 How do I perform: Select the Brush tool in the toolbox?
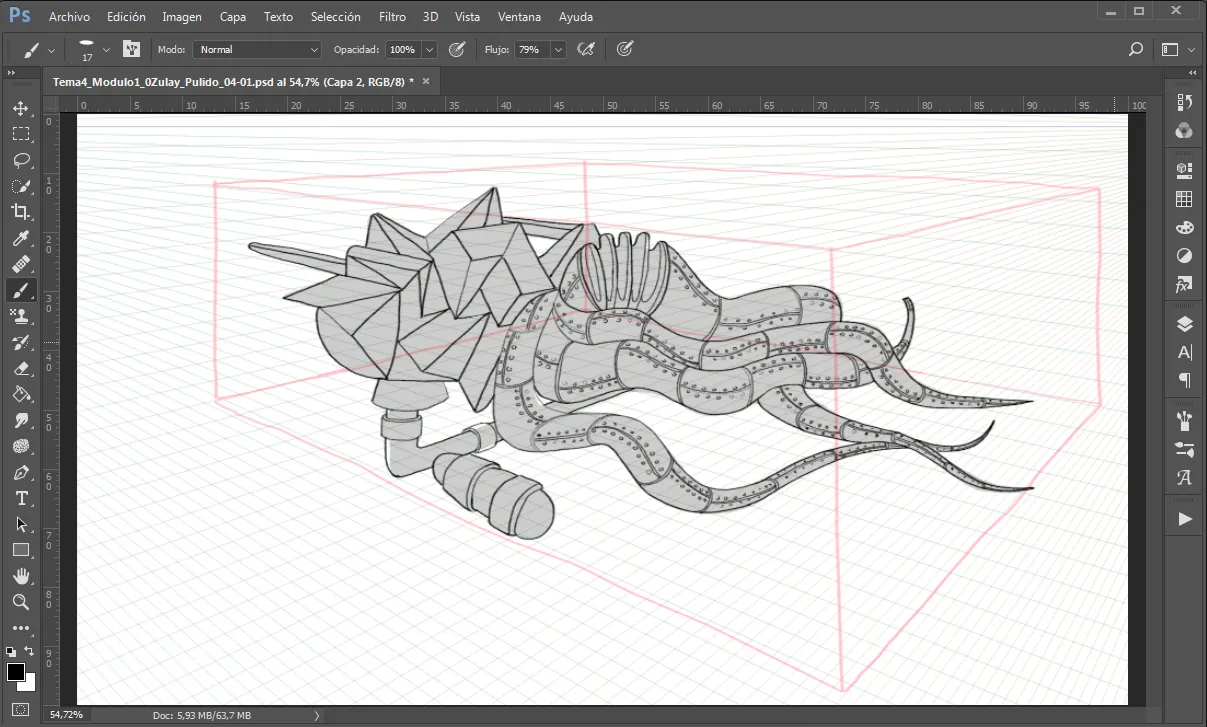(x=21, y=290)
